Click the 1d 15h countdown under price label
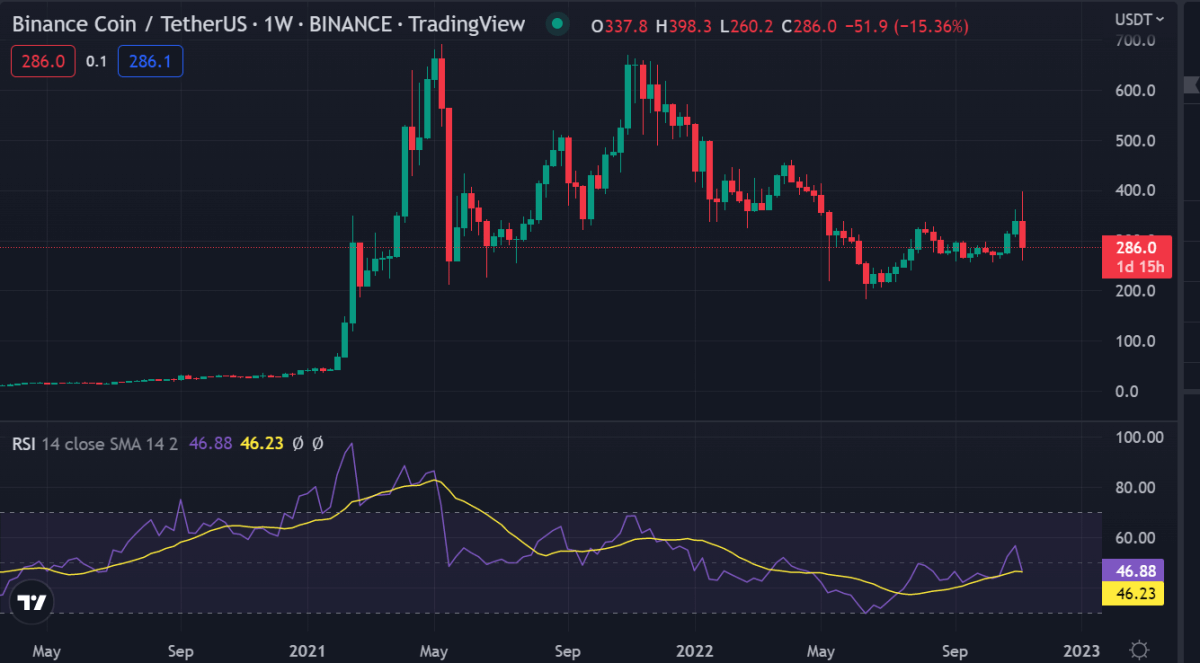 click(x=1141, y=268)
